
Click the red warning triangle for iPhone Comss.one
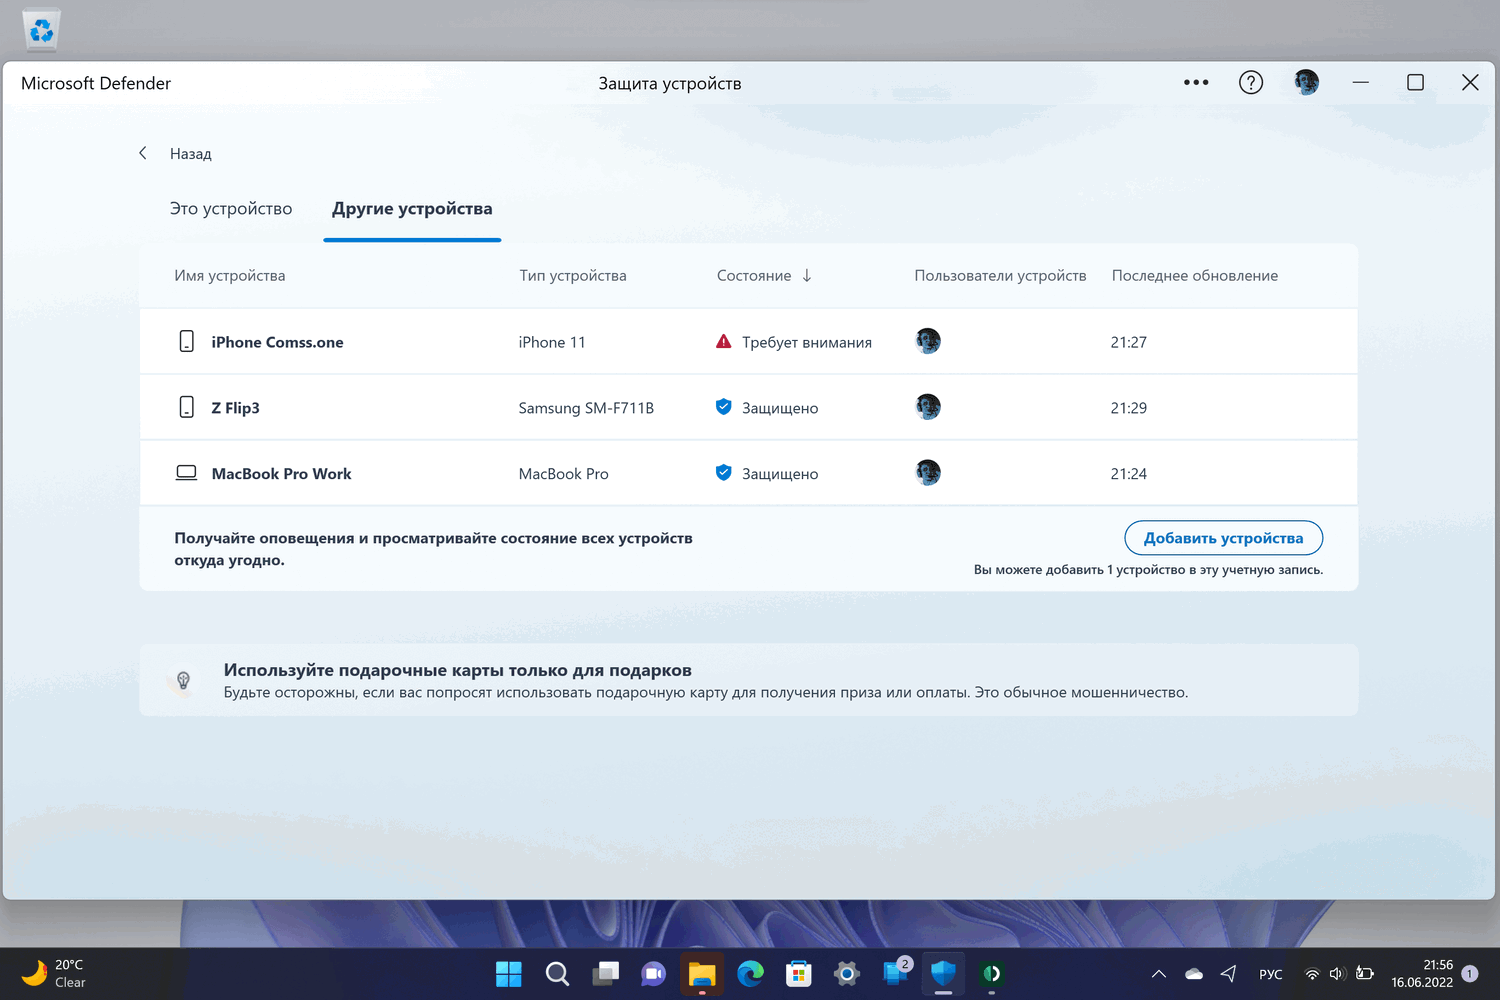tap(724, 341)
